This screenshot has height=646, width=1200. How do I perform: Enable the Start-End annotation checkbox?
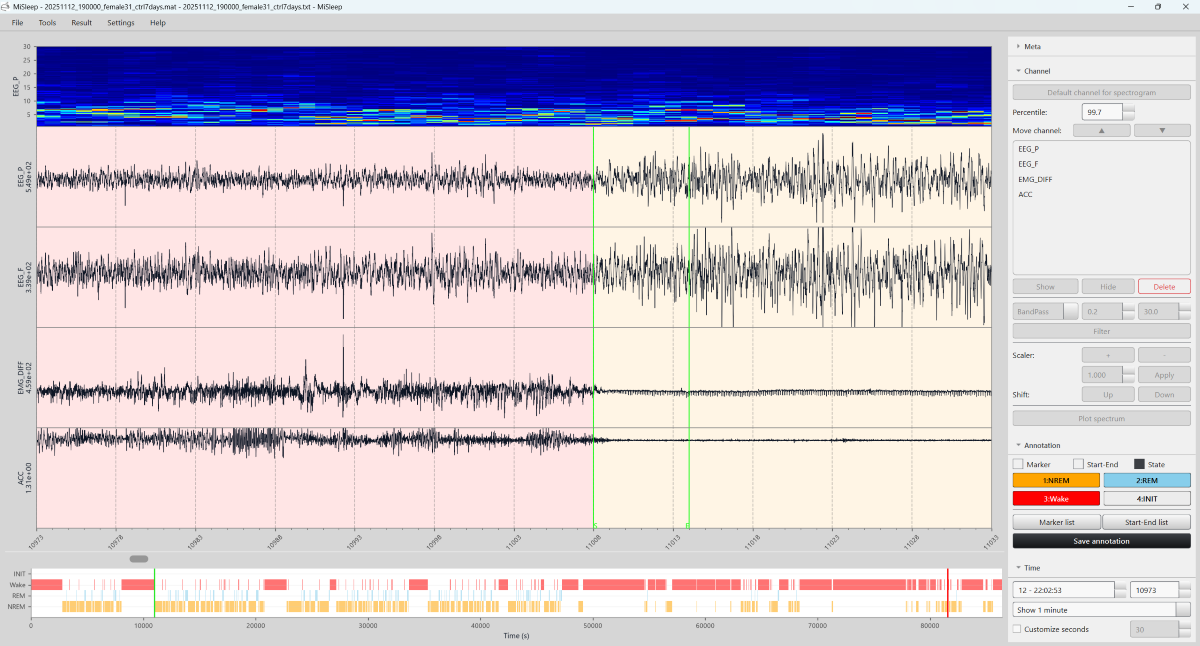click(1078, 464)
